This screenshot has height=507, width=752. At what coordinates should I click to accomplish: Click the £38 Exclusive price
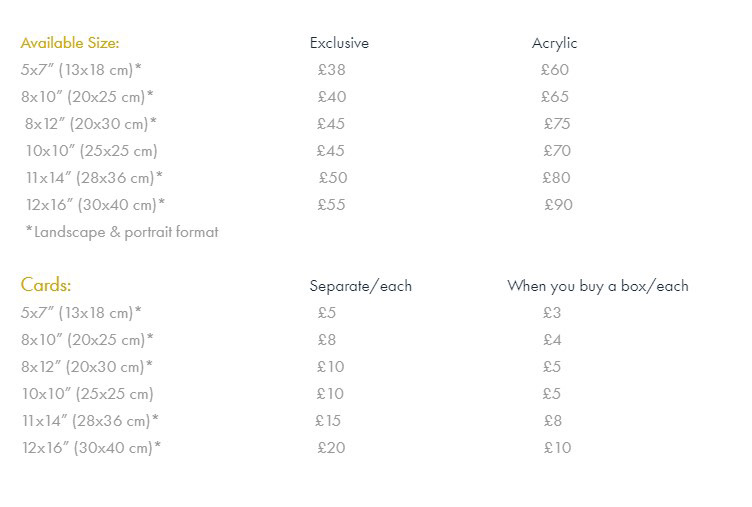pos(331,70)
